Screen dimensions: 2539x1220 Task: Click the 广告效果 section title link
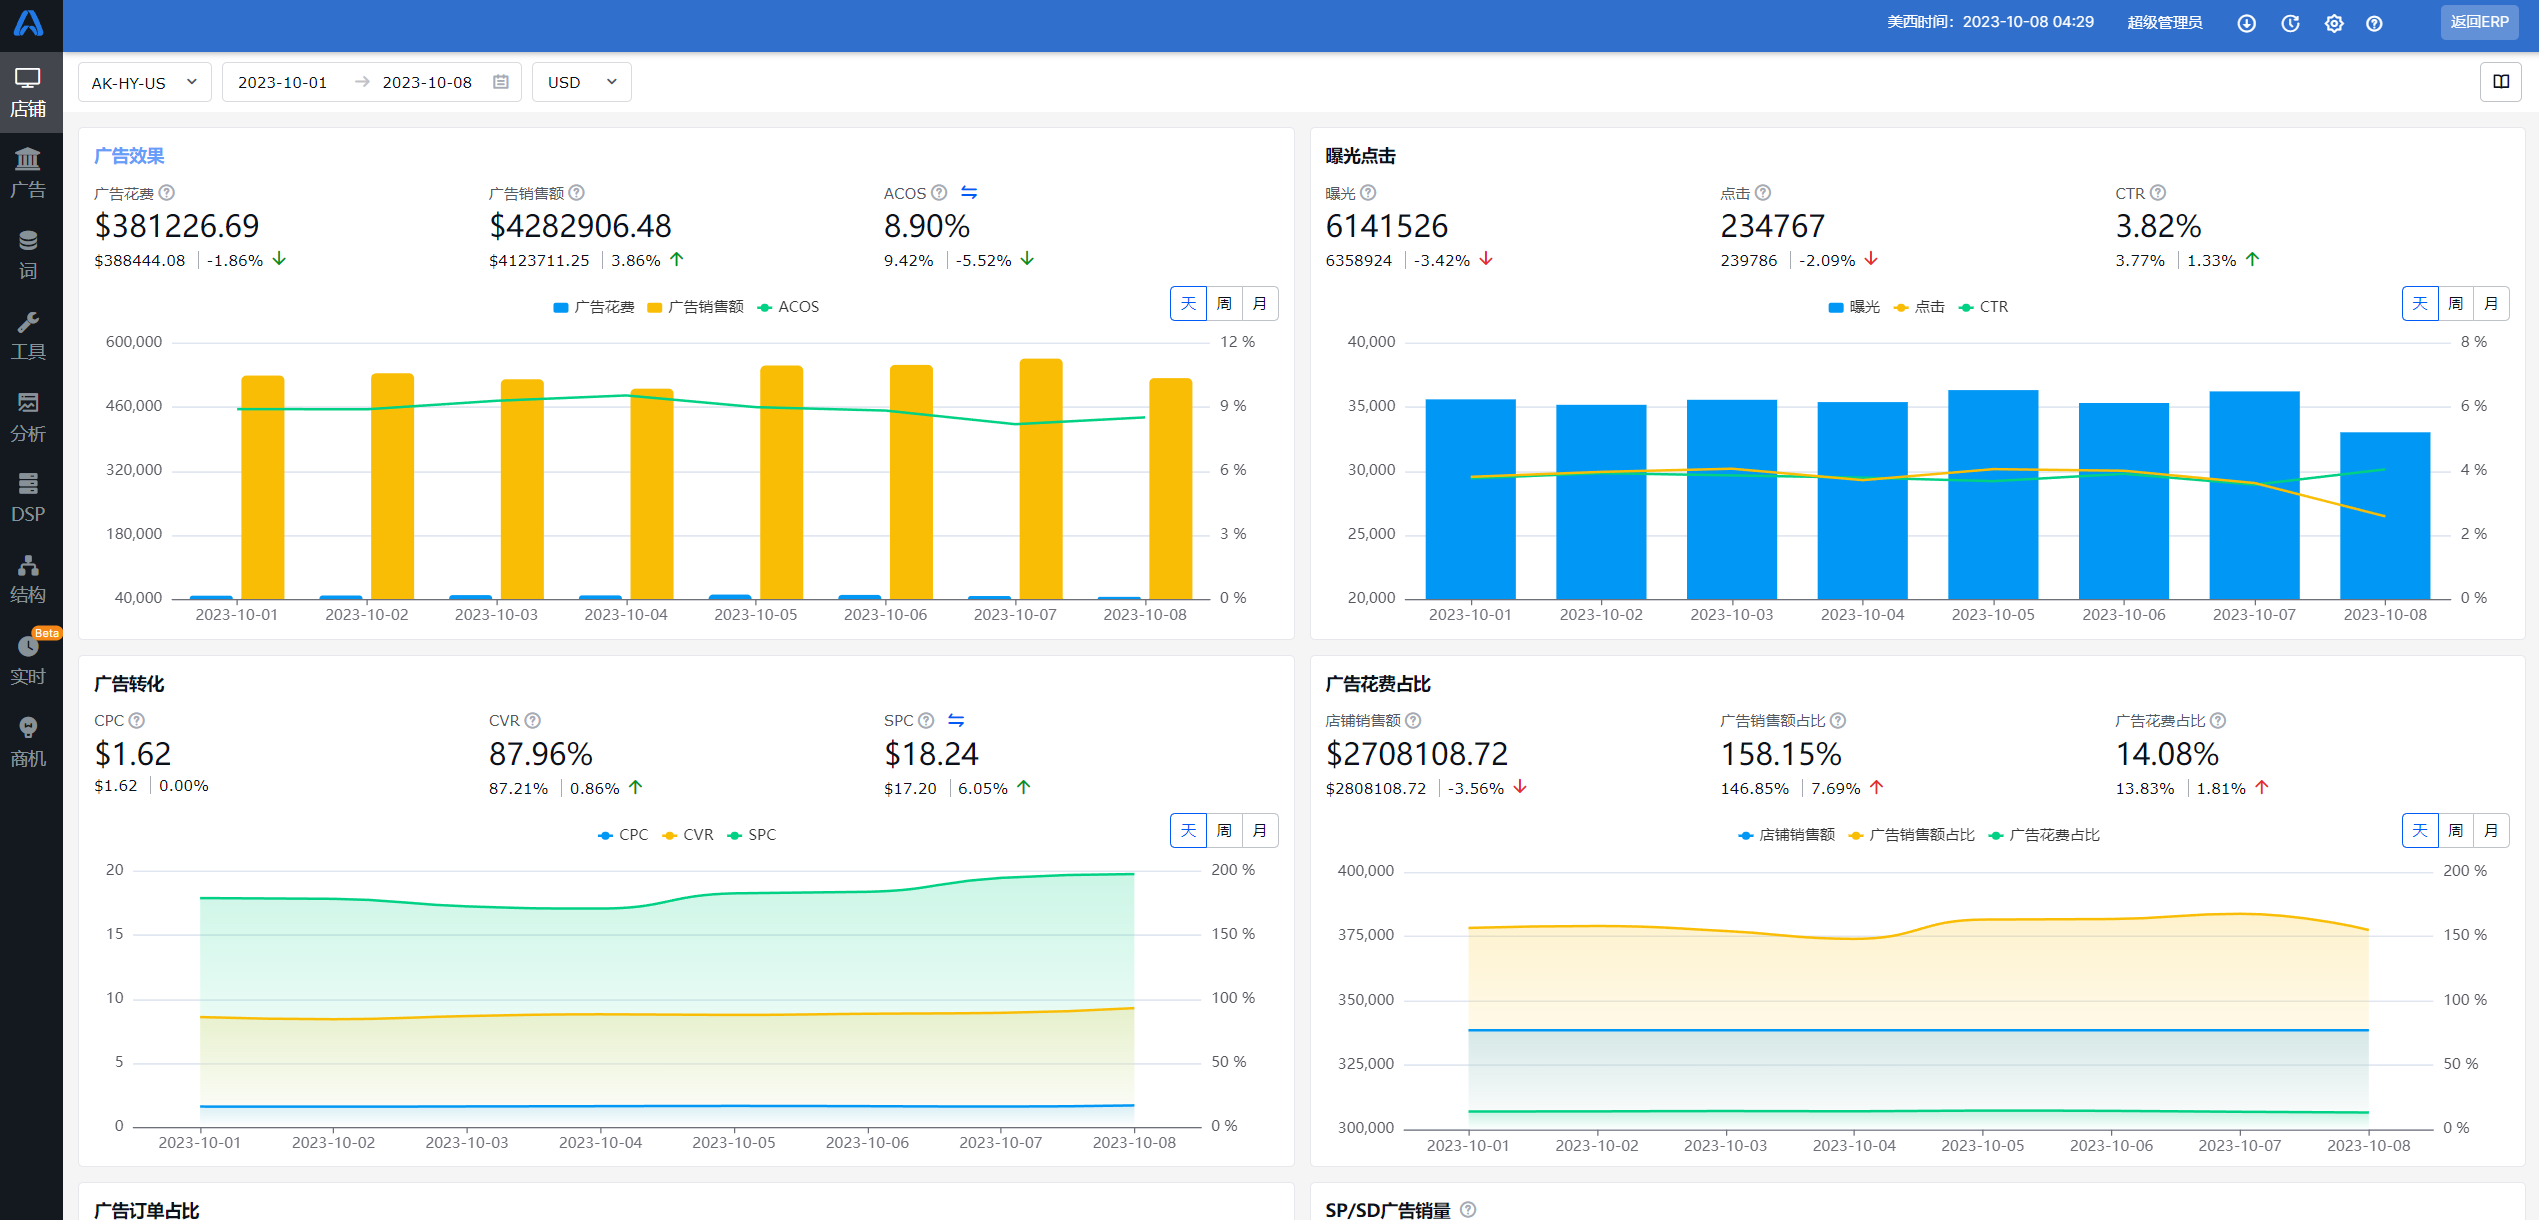click(x=129, y=156)
